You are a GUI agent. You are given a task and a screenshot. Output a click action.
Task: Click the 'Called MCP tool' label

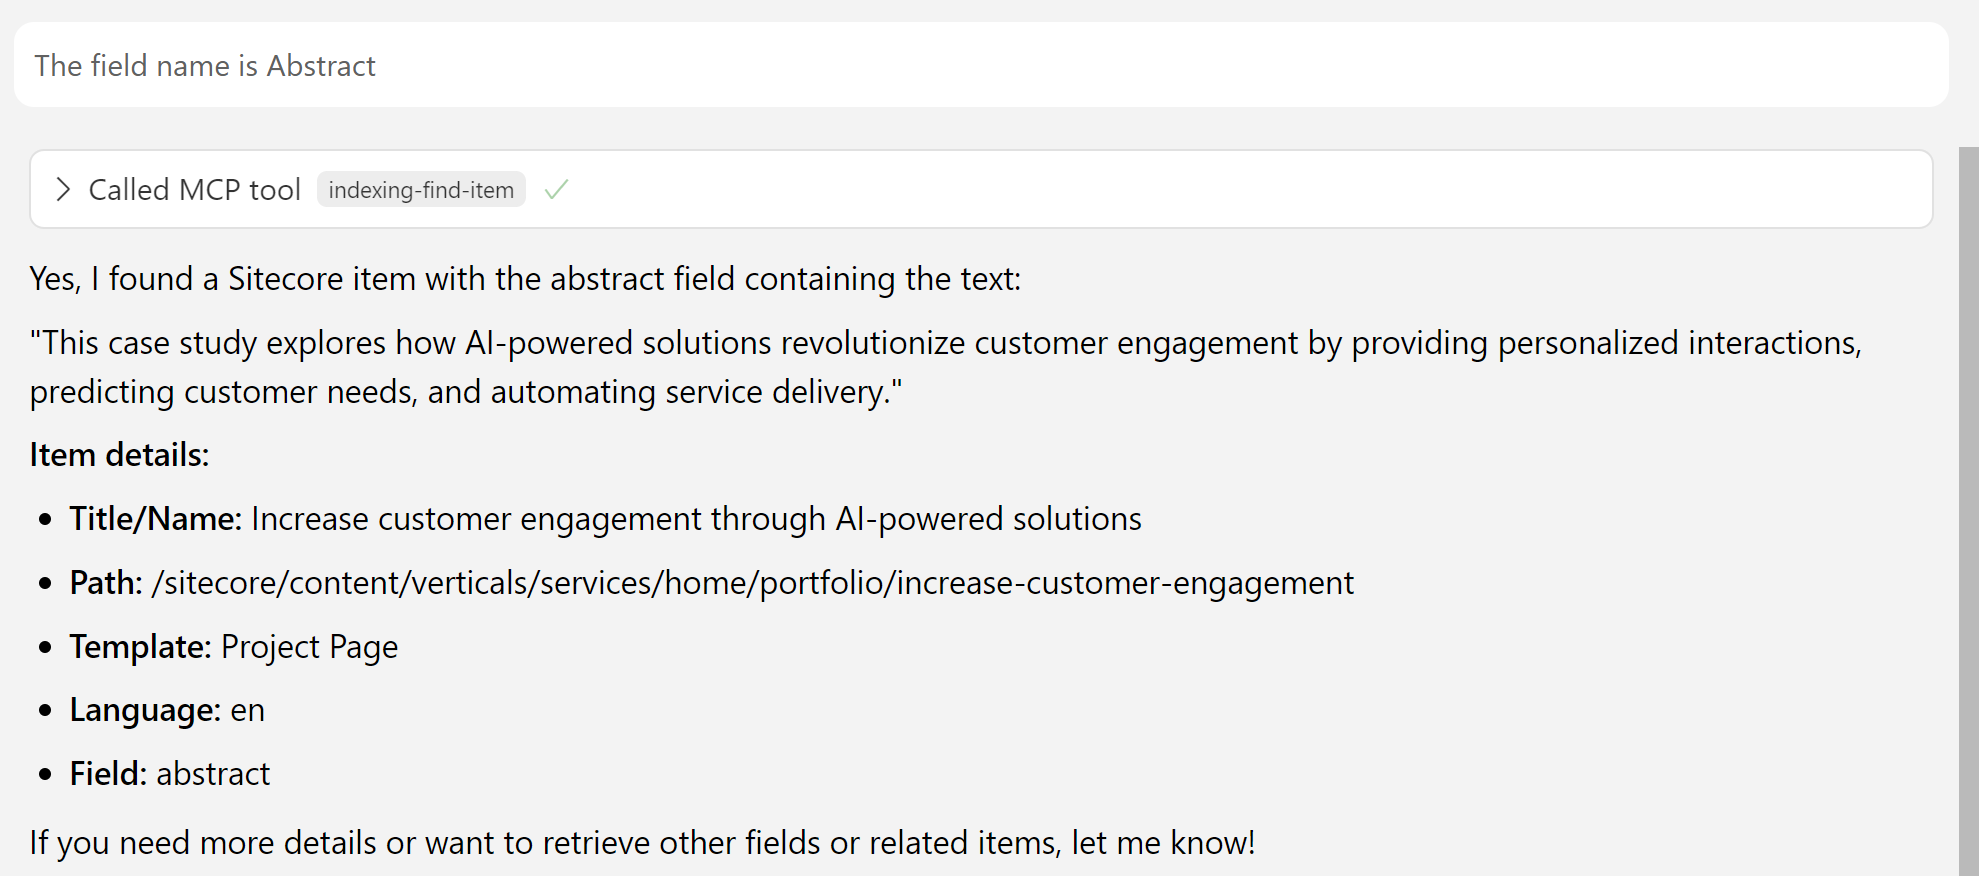coord(194,190)
